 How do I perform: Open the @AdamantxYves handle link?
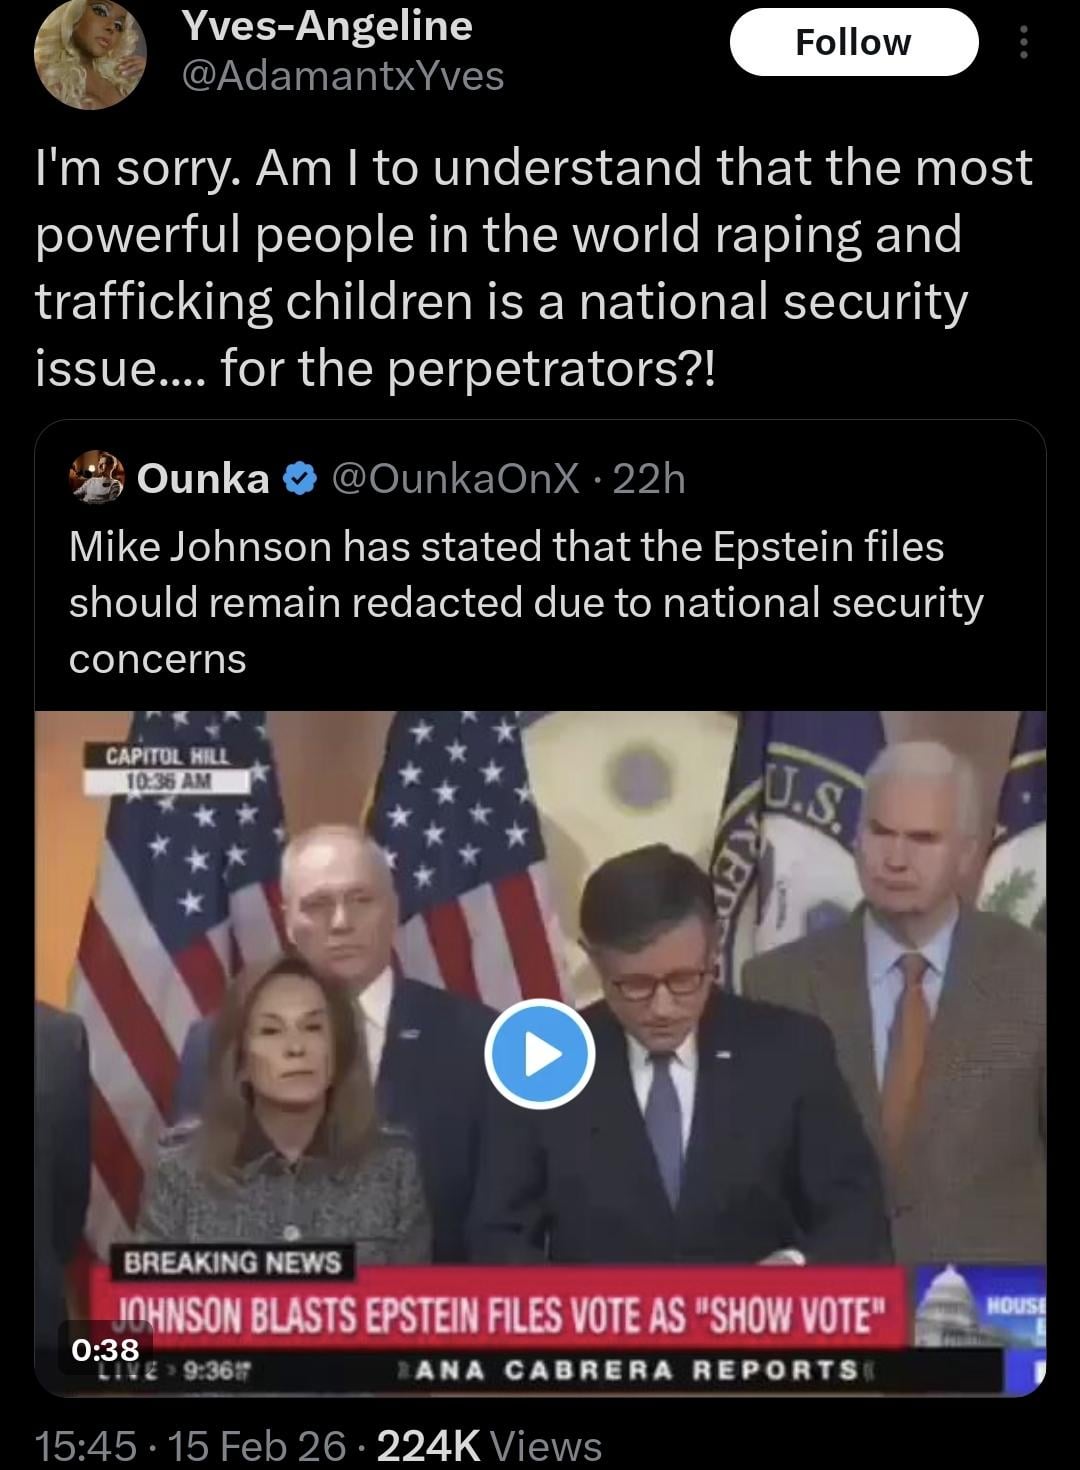[x=342, y=76]
